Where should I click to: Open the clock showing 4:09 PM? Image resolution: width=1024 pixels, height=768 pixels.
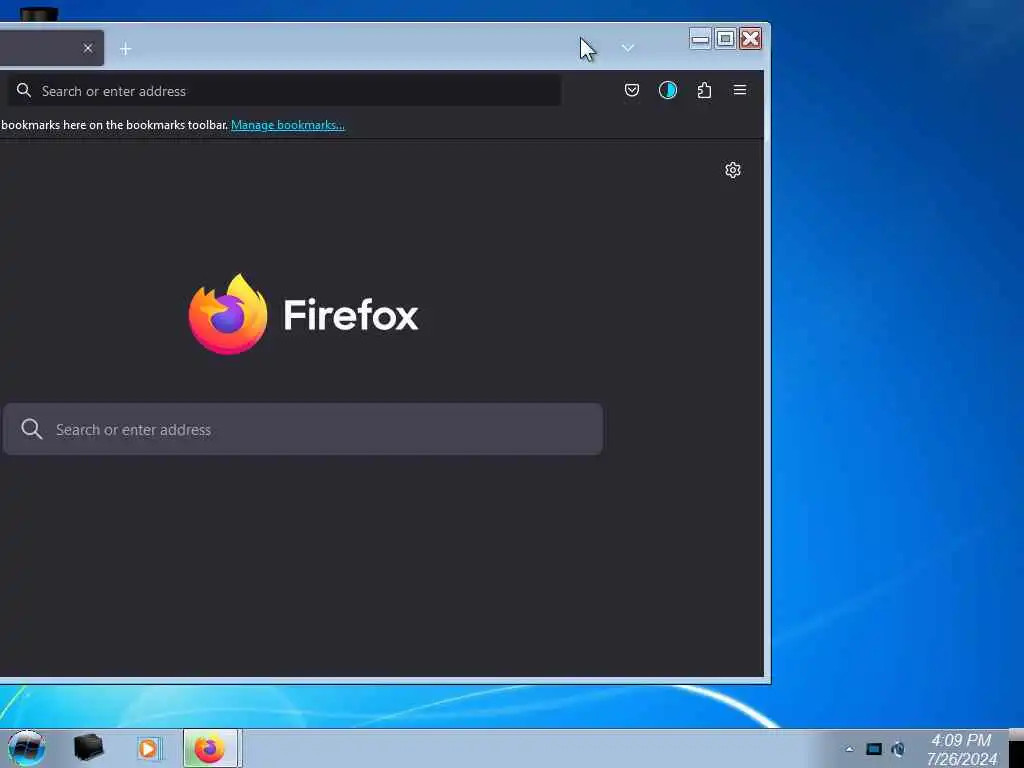click(961, 749)
